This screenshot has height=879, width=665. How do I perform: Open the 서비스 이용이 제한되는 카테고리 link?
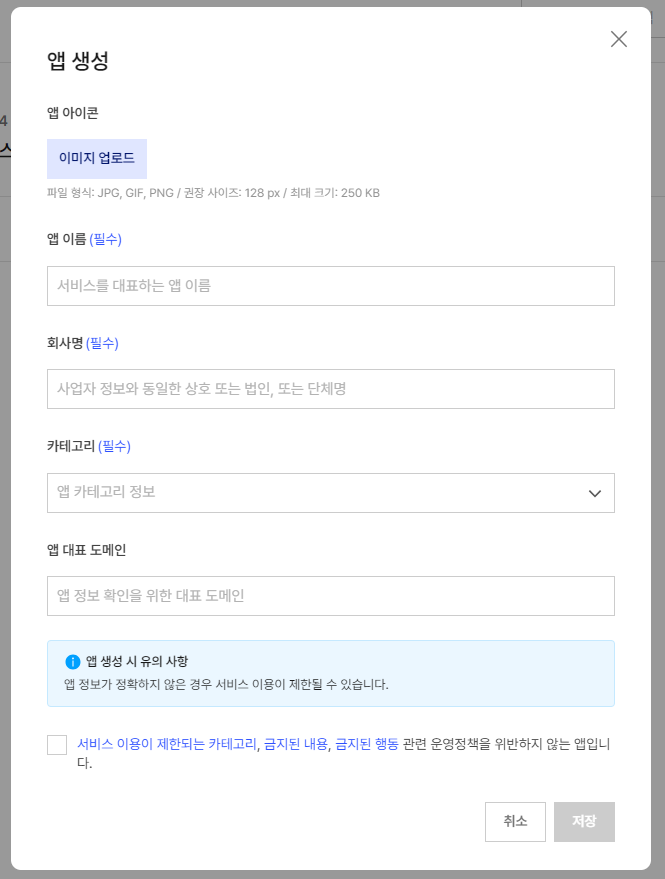click(167, 744)
